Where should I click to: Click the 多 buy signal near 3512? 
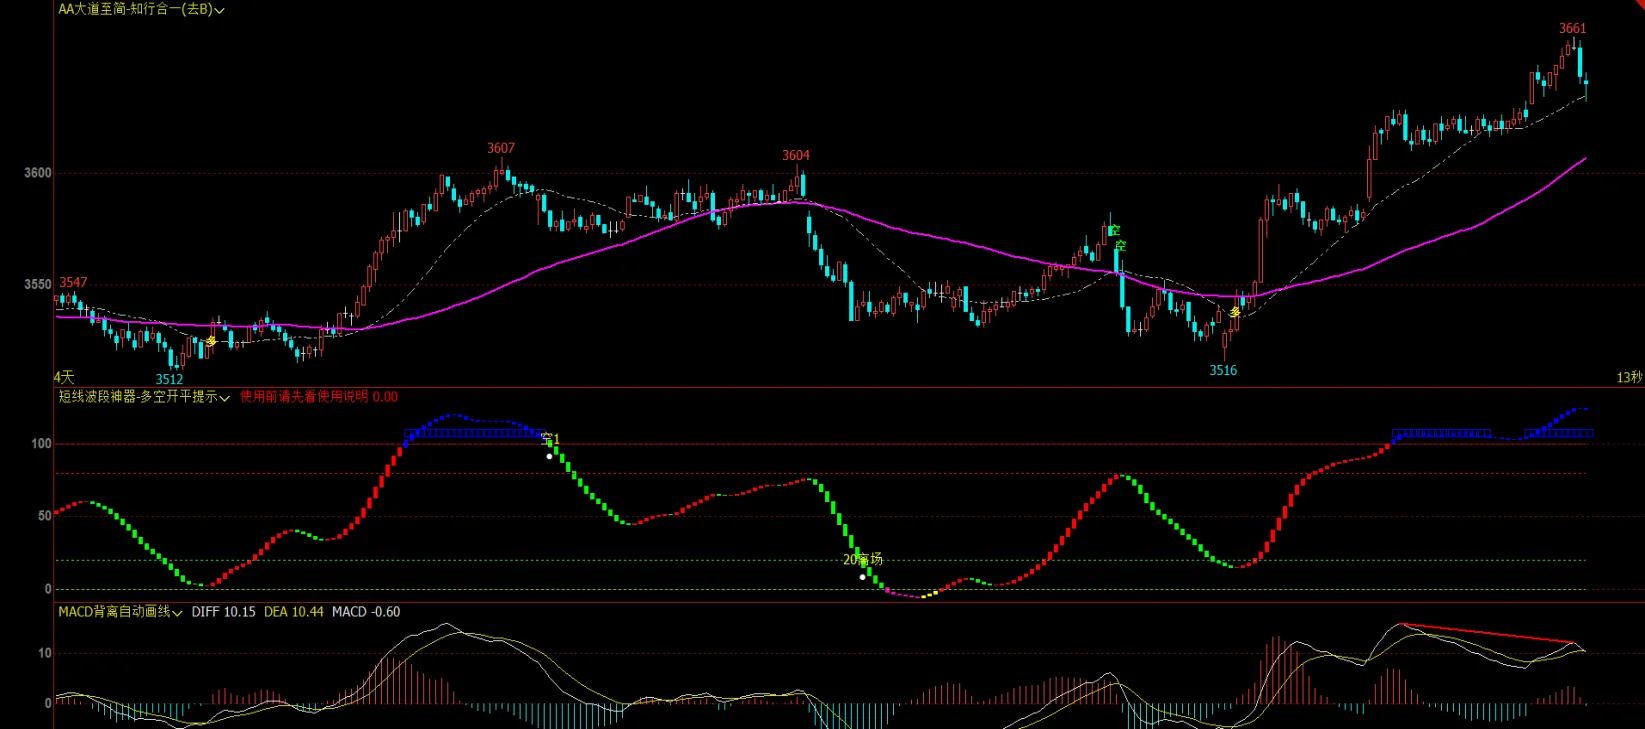211,341
